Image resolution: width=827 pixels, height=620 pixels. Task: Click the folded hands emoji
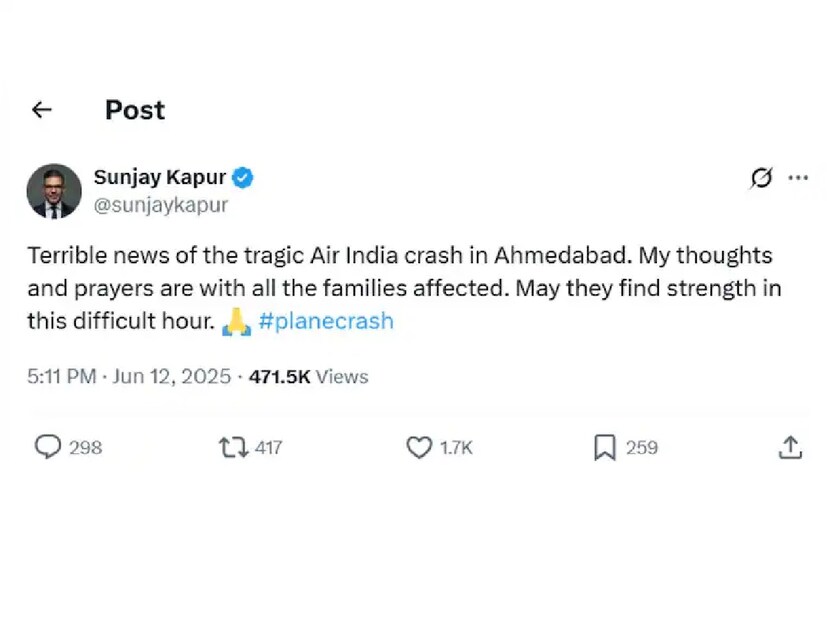point(235,322)
